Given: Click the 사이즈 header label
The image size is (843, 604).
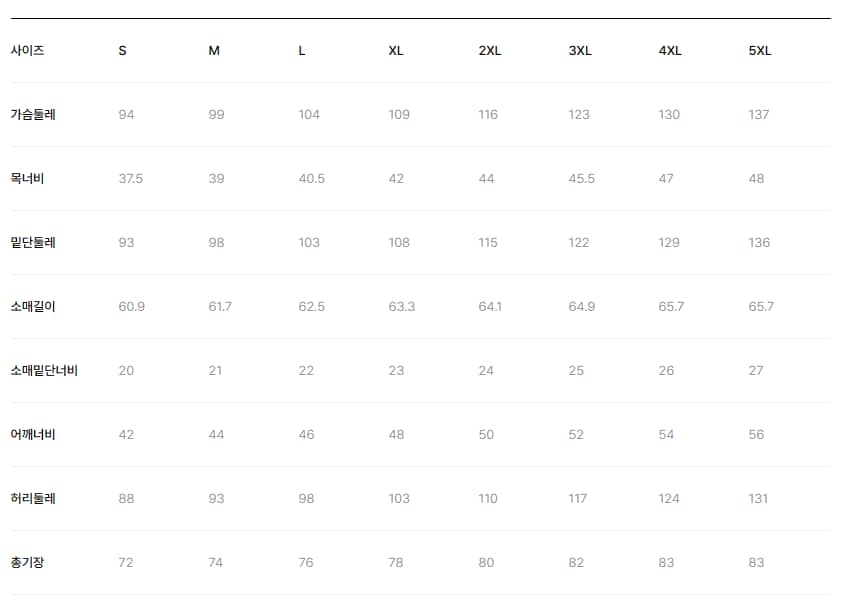Looking at the screenshot, I should point(27,51).
